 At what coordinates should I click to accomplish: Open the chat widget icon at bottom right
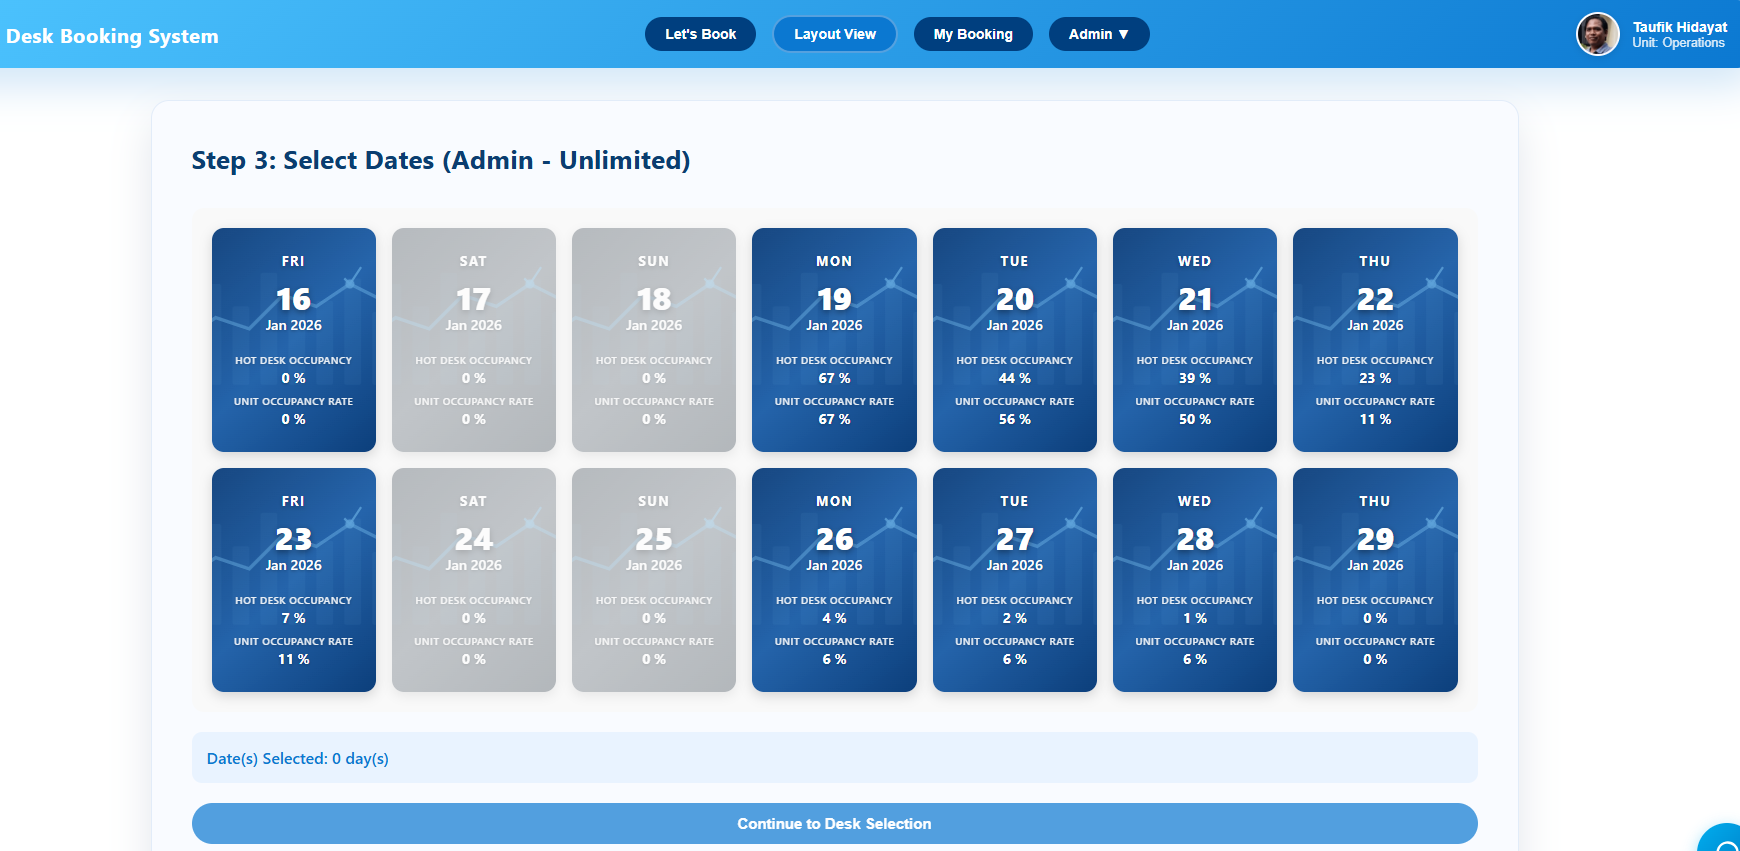(1724, 840)
